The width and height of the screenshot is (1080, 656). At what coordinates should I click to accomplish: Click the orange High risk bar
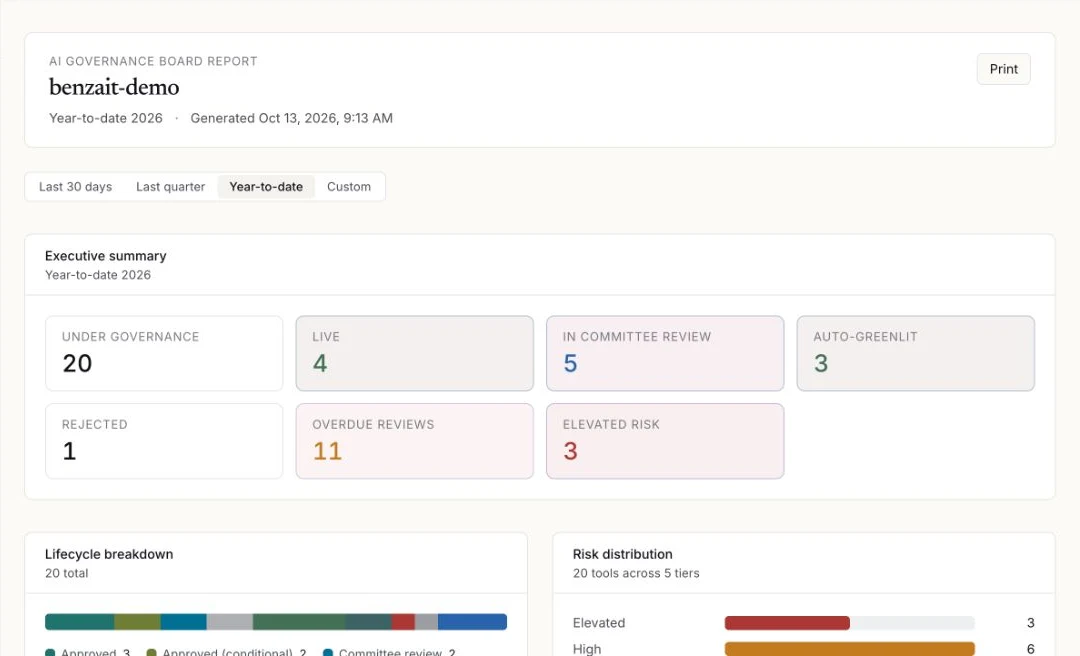(x=849, y=649)
